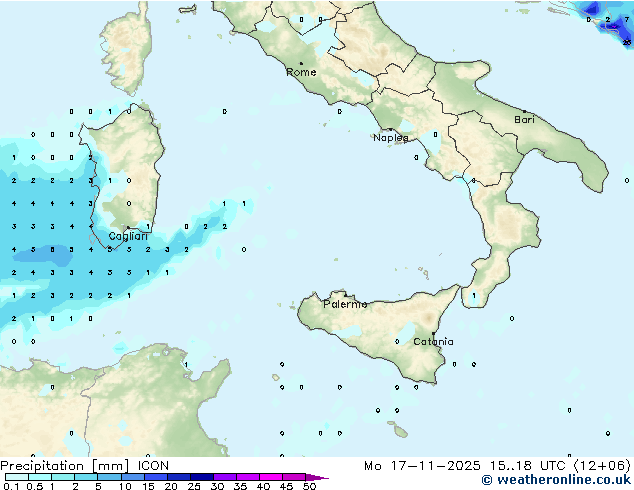The width and height of the screenshot is (634, 490).
Task: Click the '(12+06)' model run text
Action: click(x=602, y=466)
